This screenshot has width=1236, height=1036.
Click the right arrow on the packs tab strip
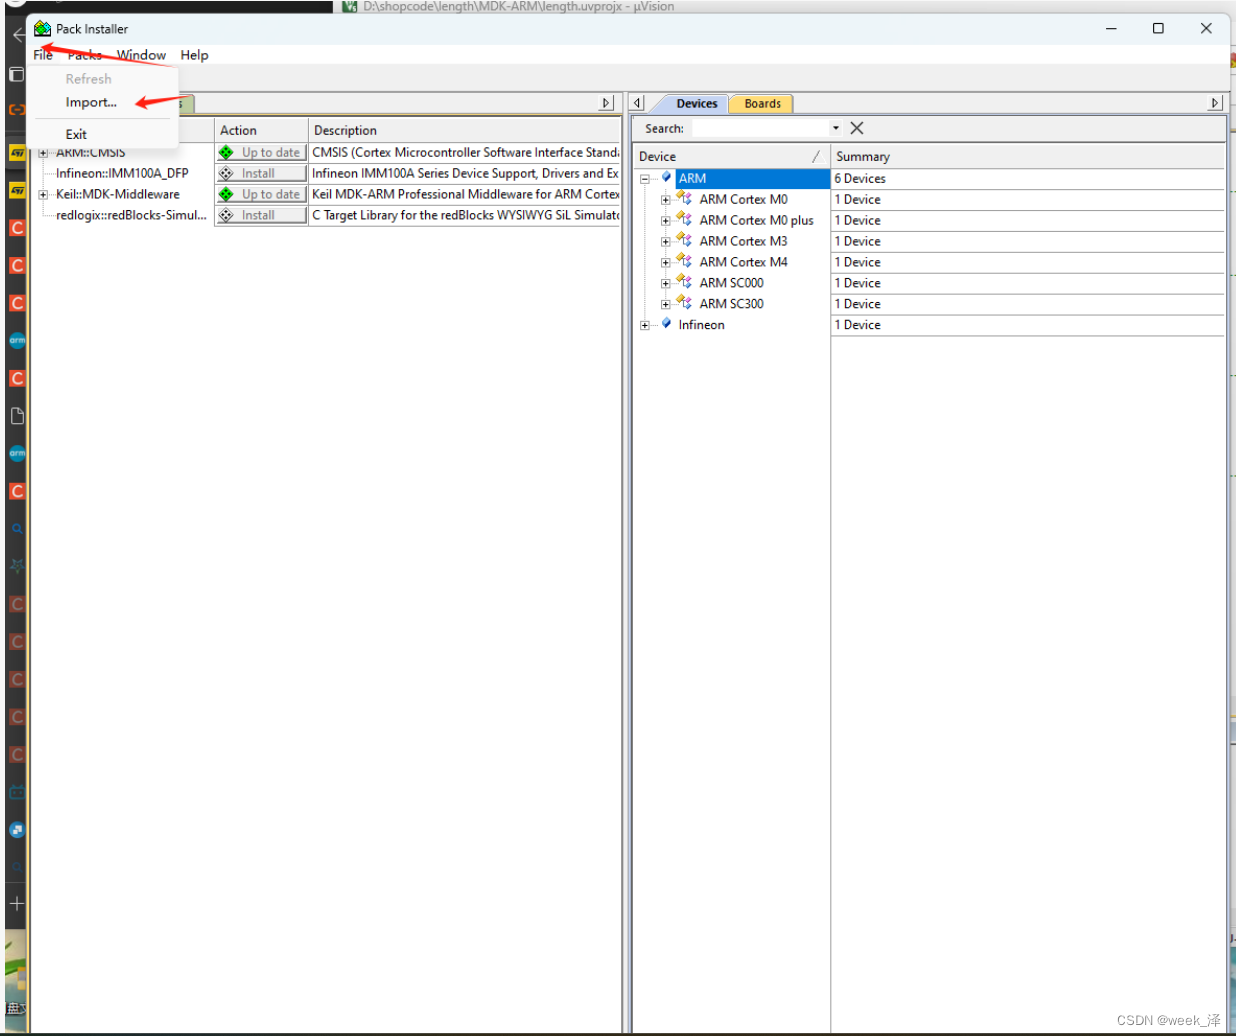606,103
